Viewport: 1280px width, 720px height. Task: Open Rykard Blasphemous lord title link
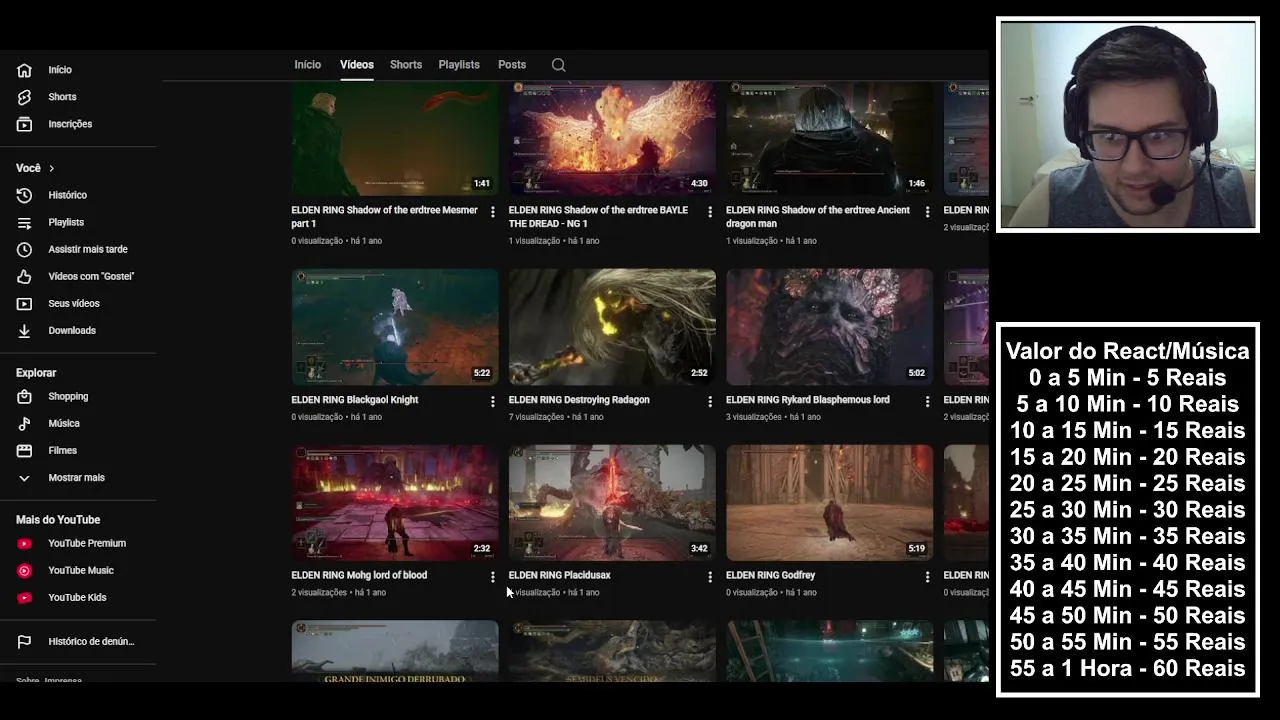[x=807, y=400]
